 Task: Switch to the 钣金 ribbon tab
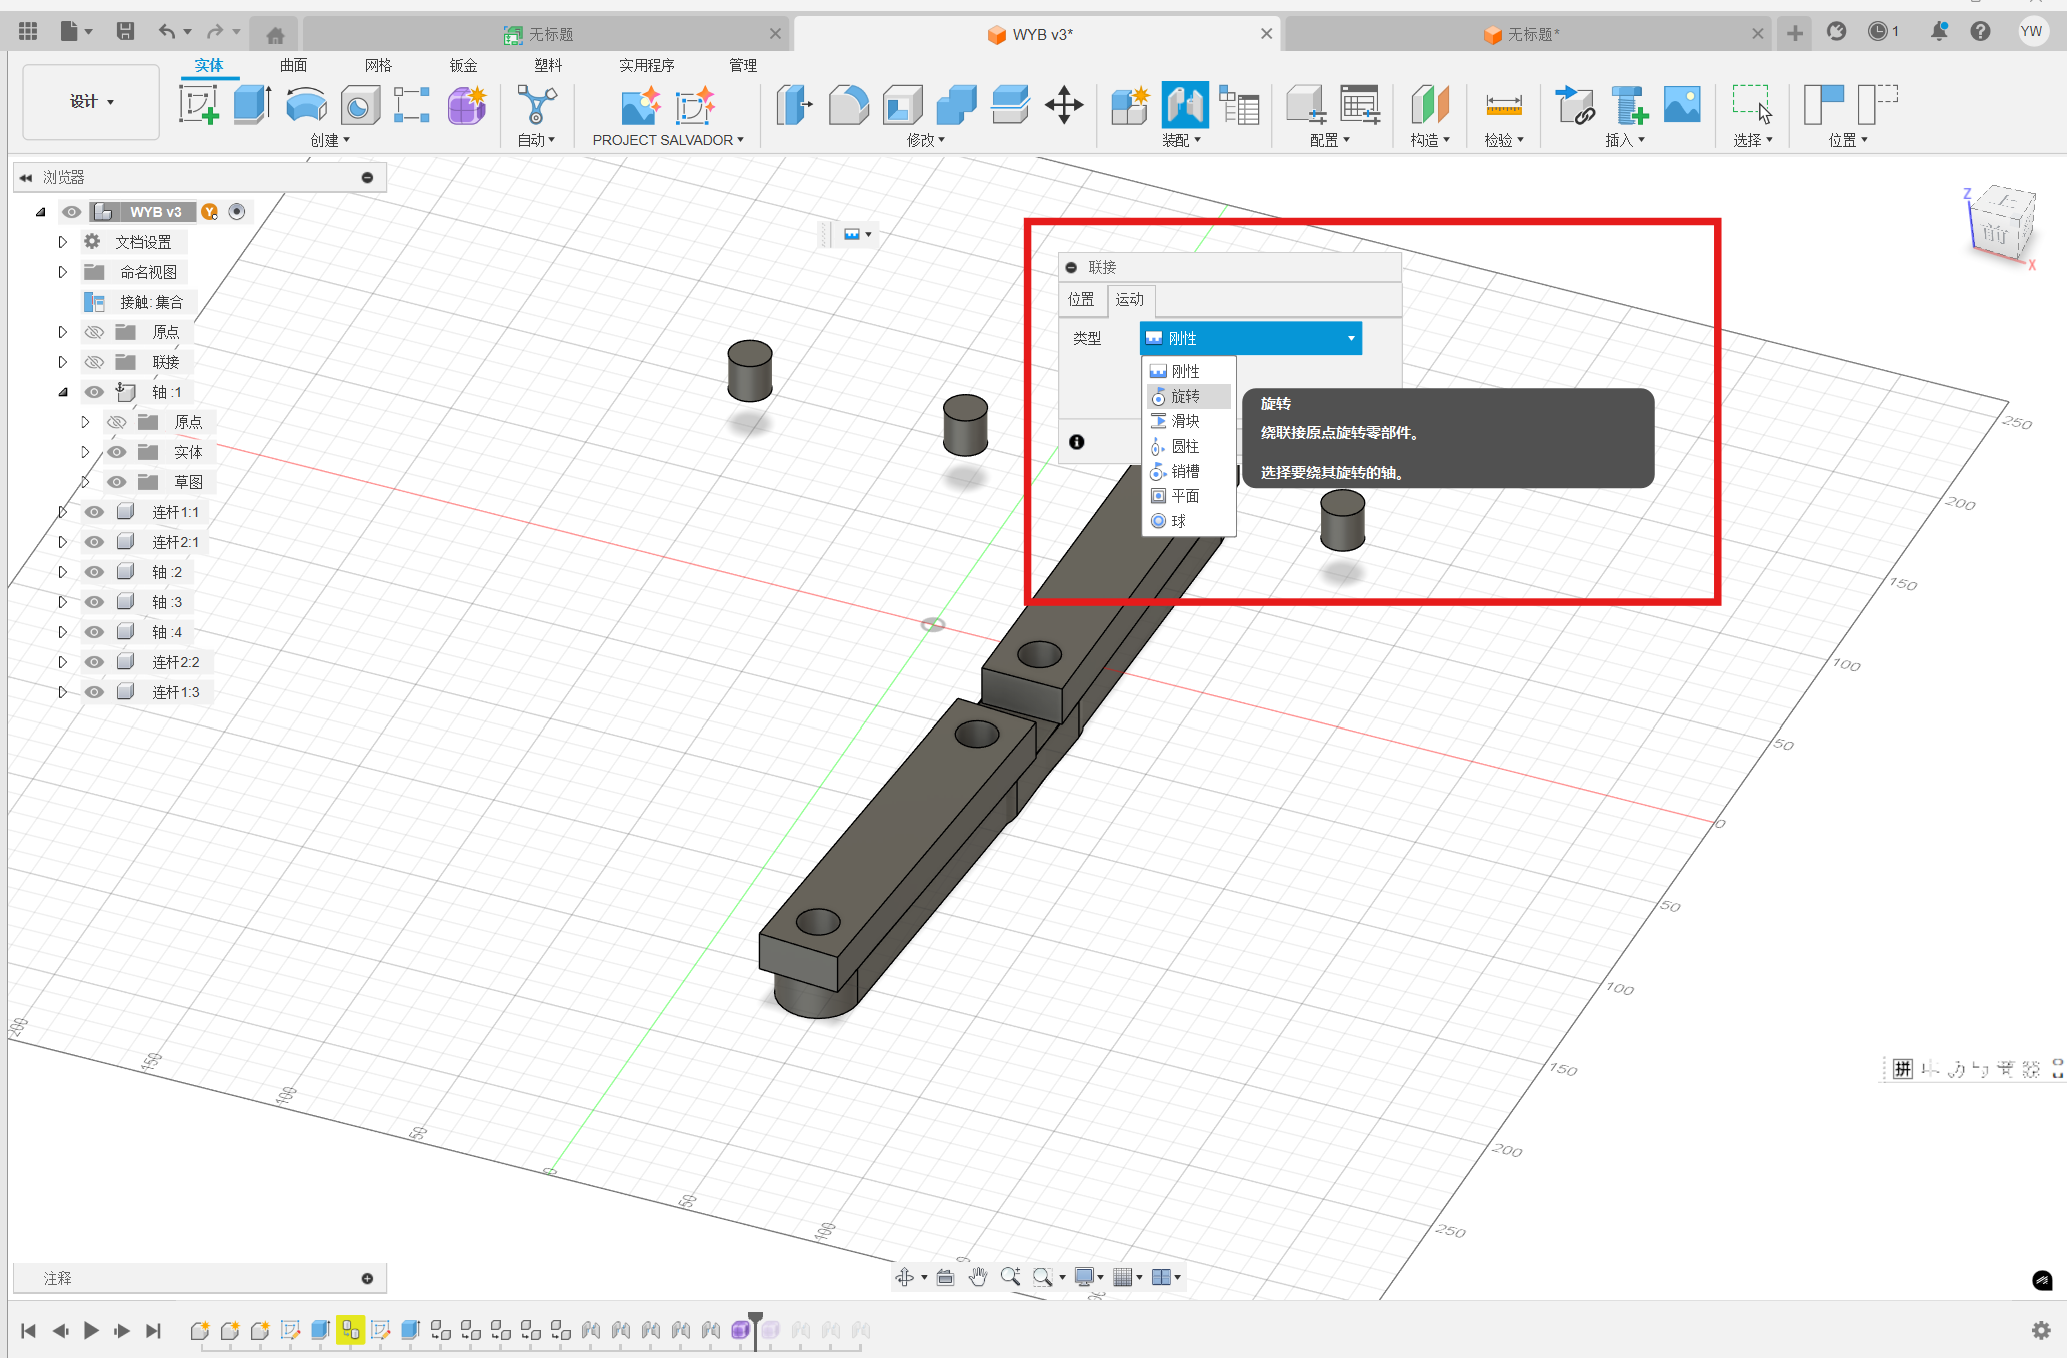463,65
